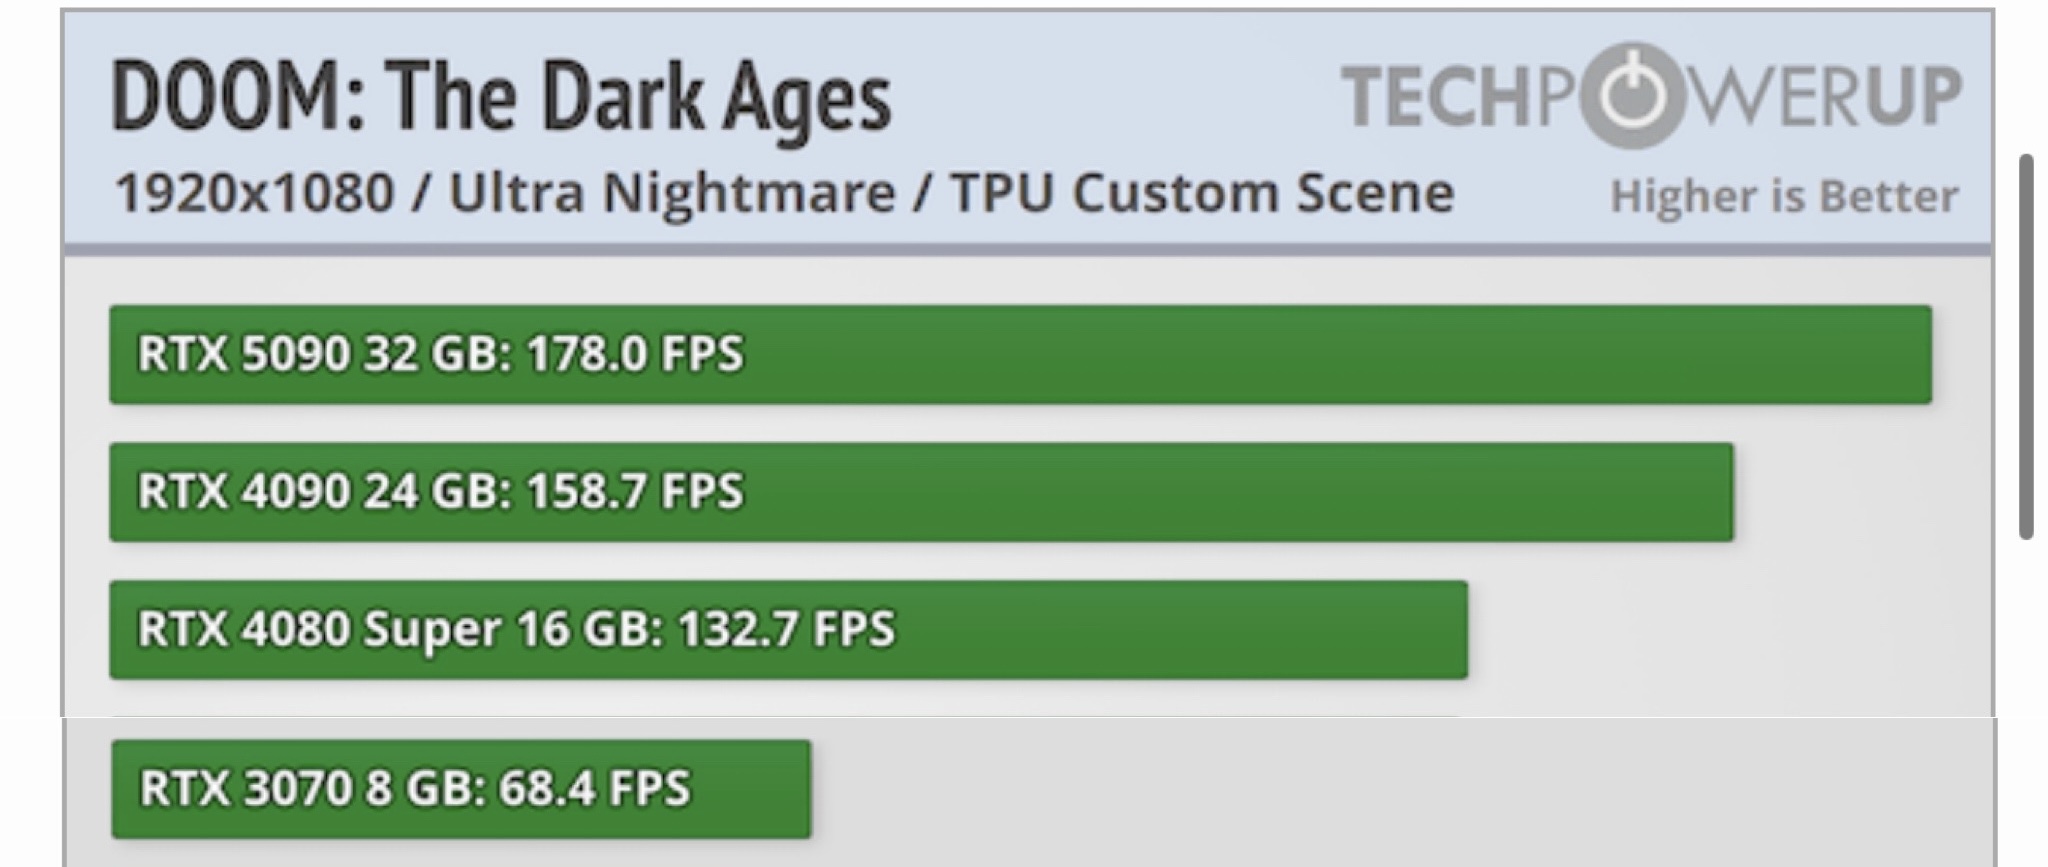Select the 'RTX 4080 Super 16 GB' label
This screenshot has height=867, width=2048.
395,630
